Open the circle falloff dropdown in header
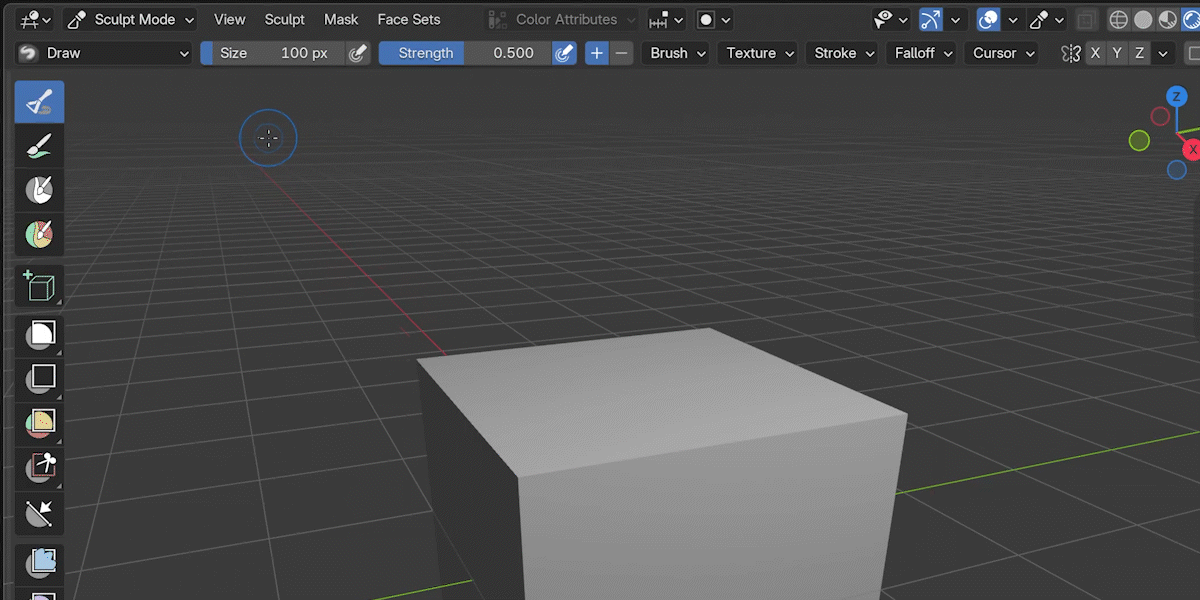 click(x=714, y=19)
